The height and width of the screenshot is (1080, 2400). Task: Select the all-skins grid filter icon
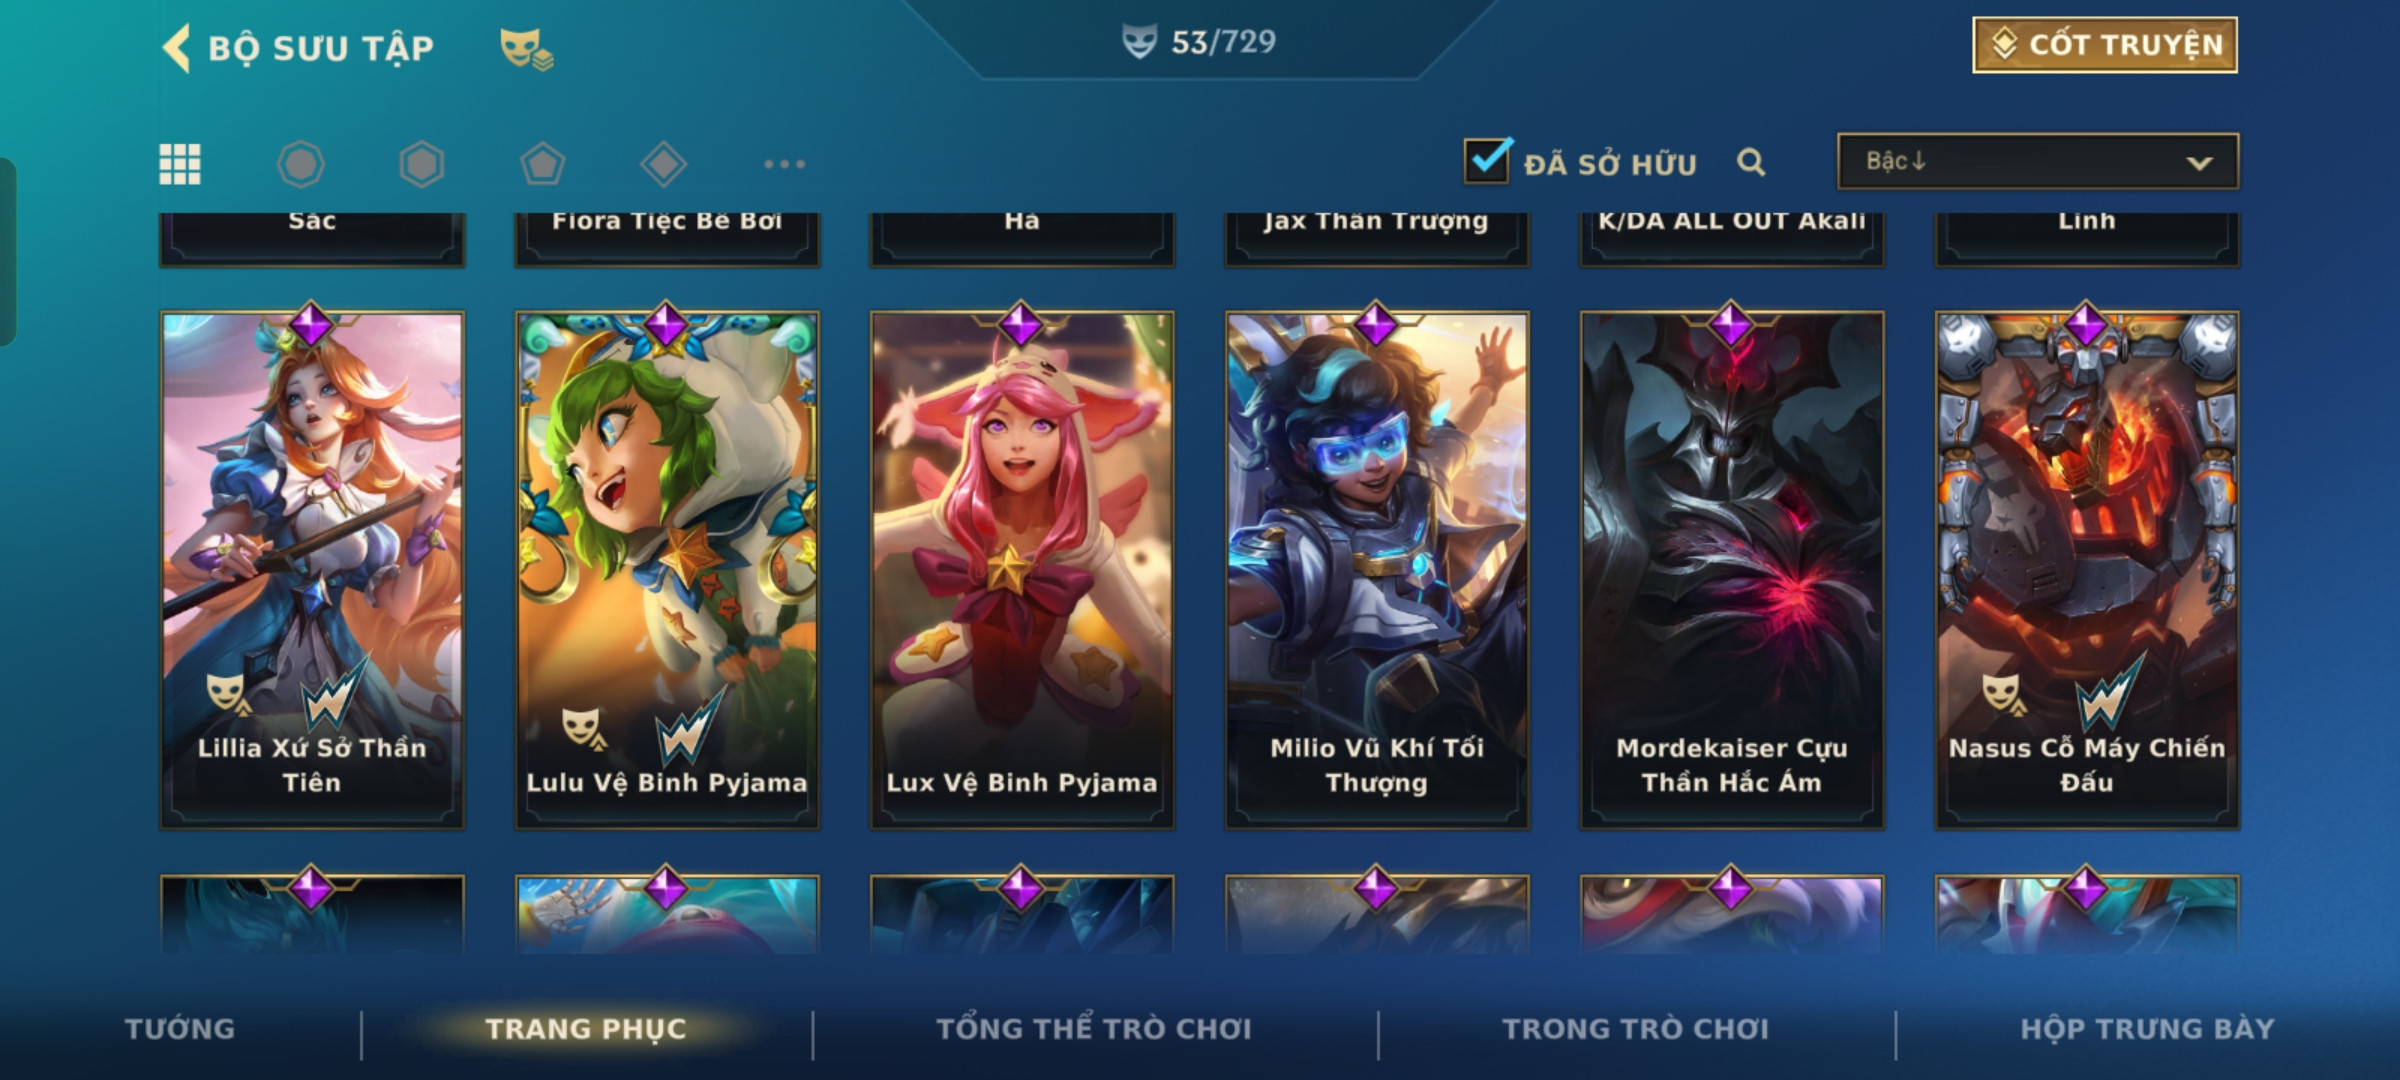point(180,164)
